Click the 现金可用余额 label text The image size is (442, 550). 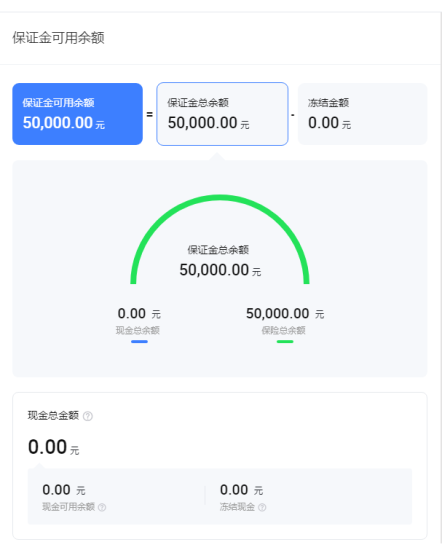tap(69, 507)
